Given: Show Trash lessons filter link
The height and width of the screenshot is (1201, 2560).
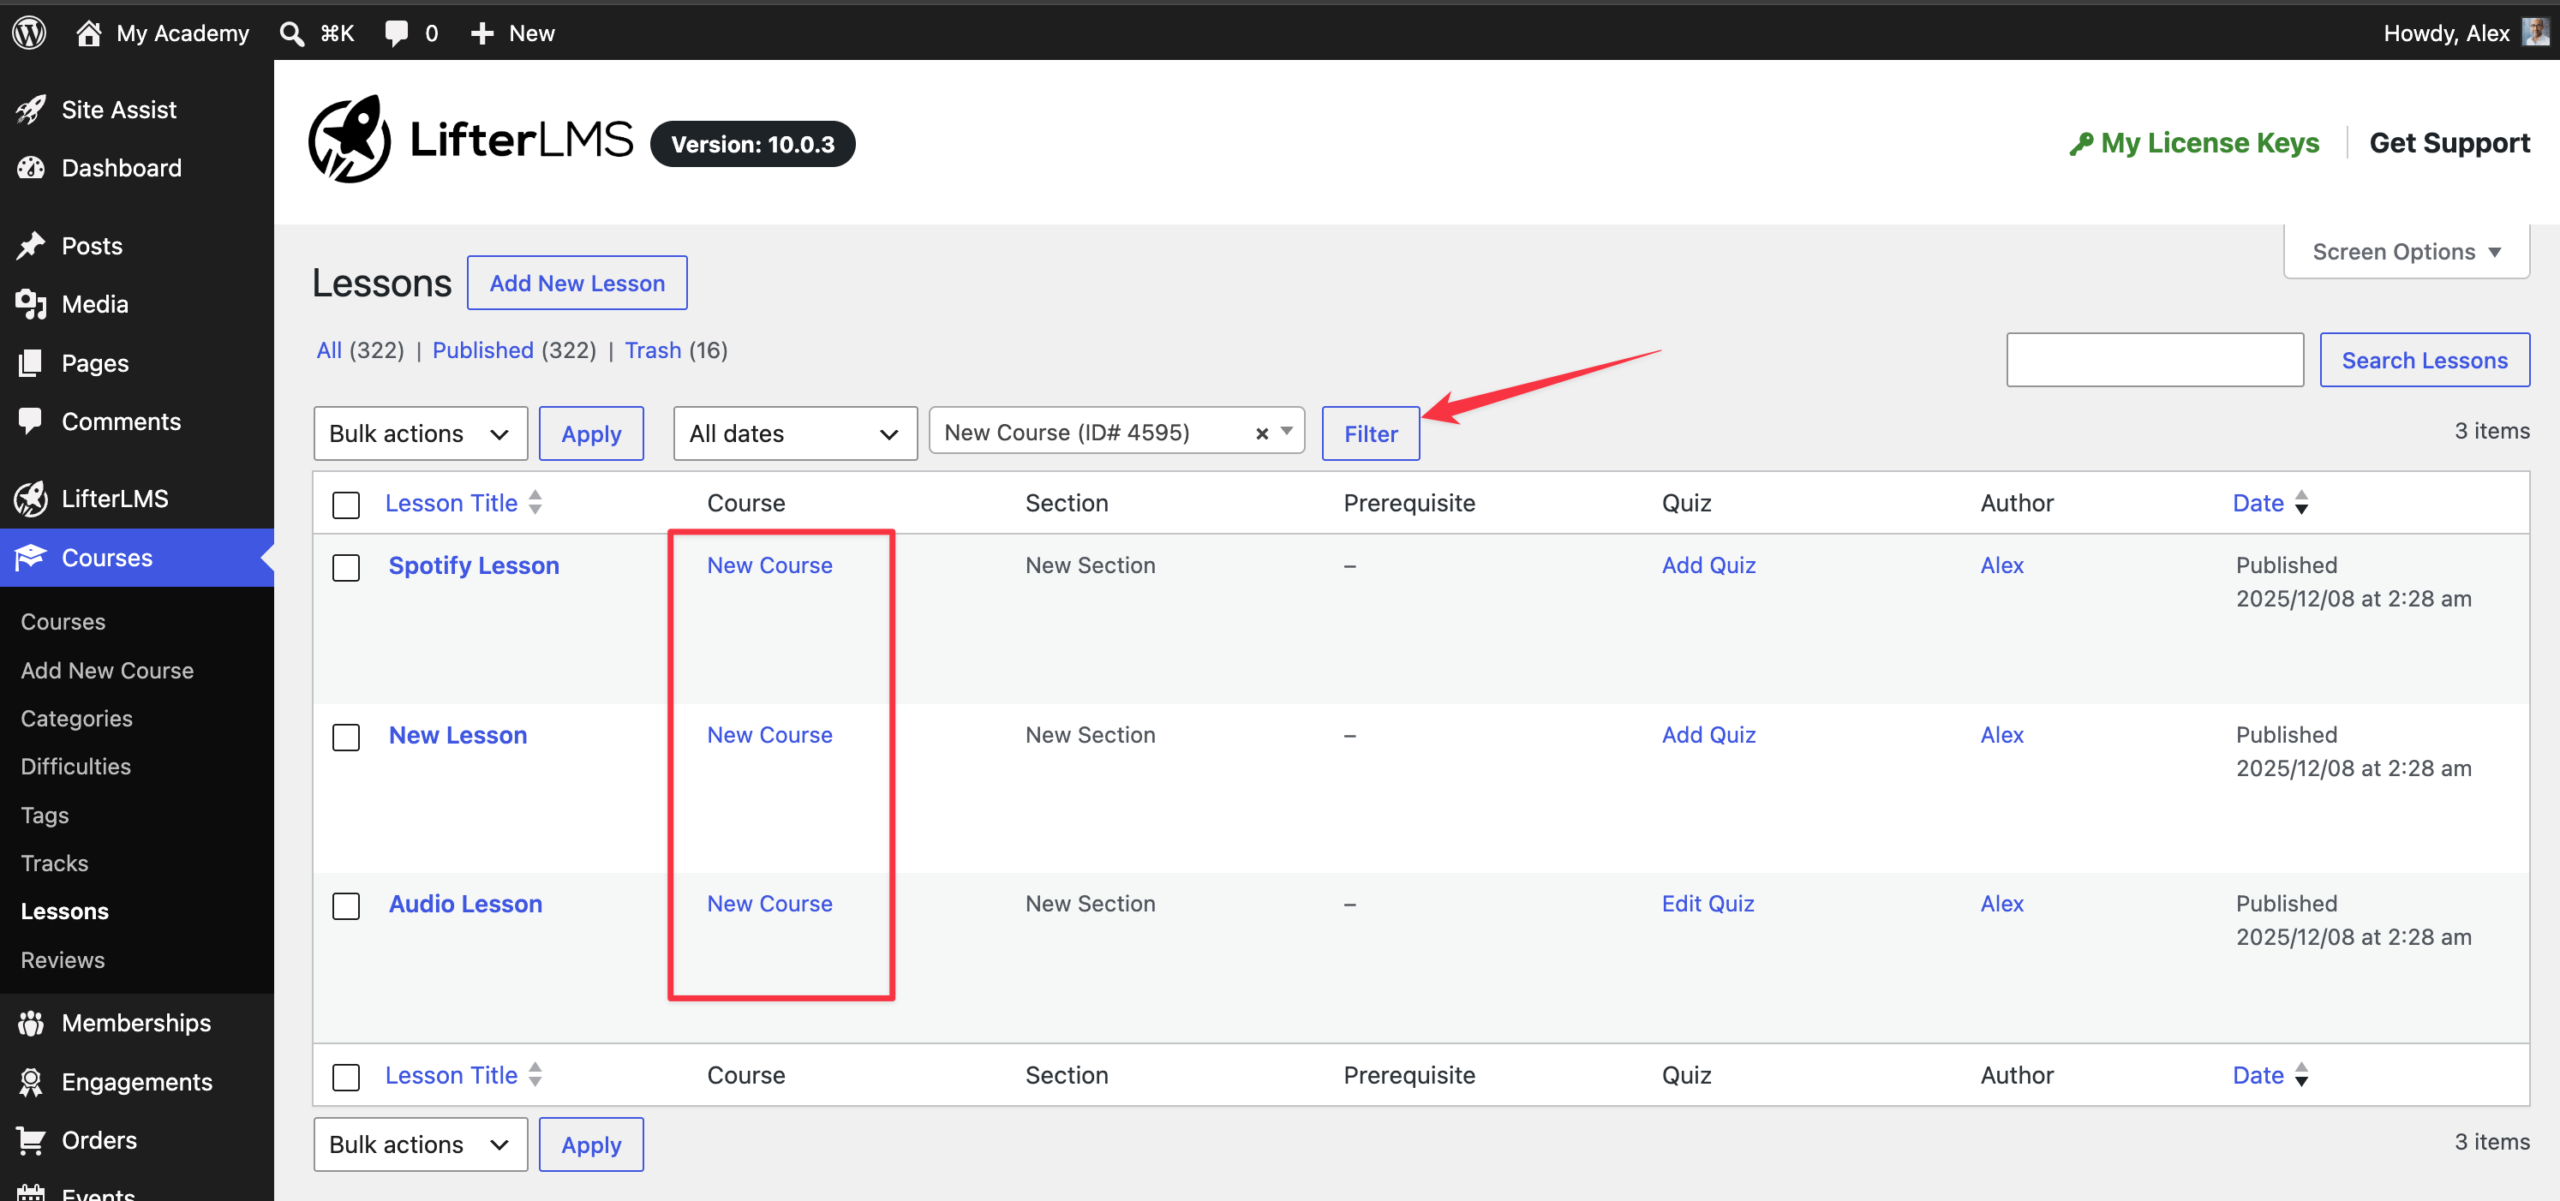Looking at the screenshot, I should coord(652,350).
